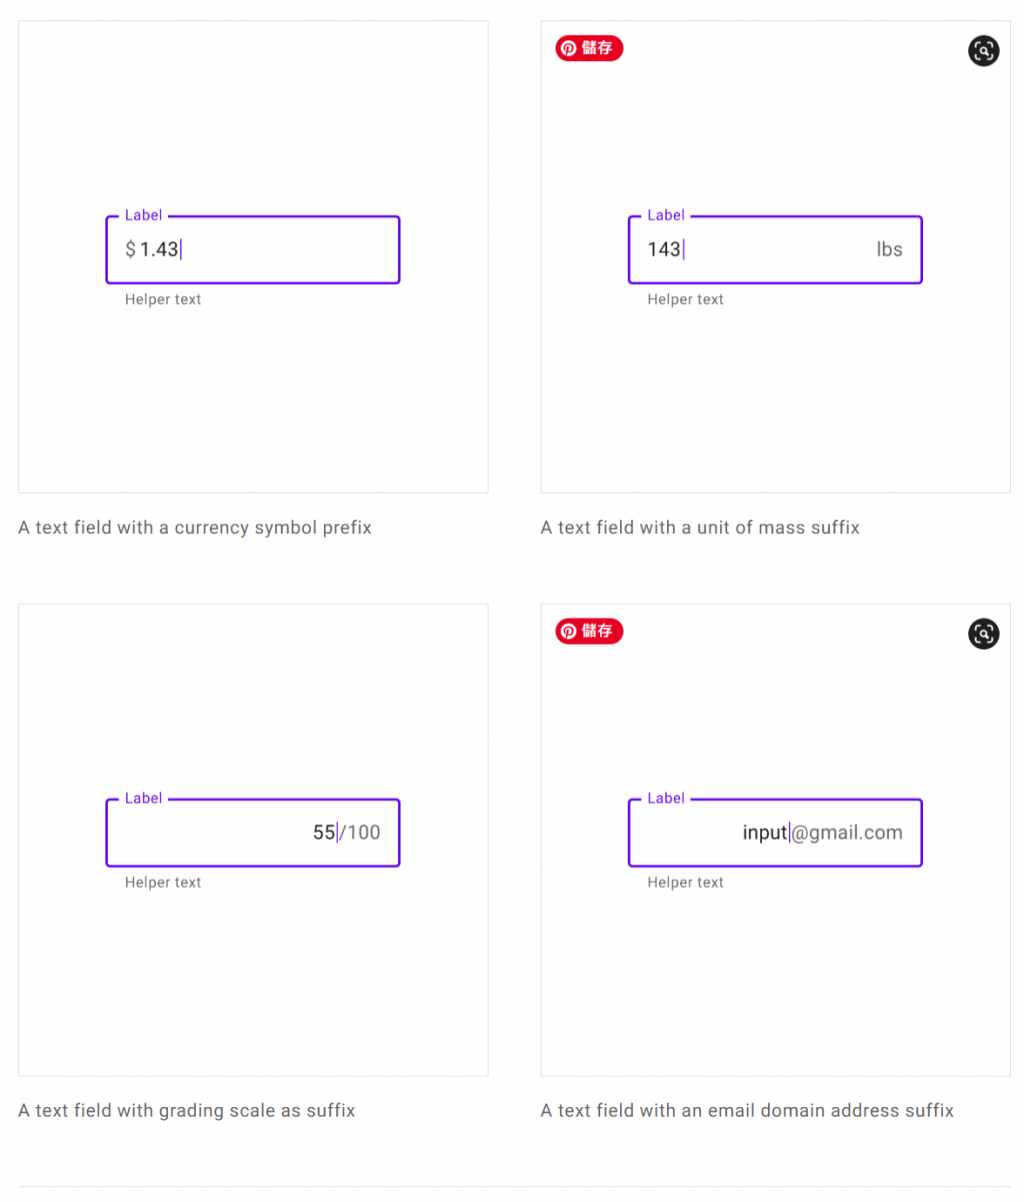Focus the text field containing 143
This screenshot has height=1202, width=1024.
[x=770, y=249]
